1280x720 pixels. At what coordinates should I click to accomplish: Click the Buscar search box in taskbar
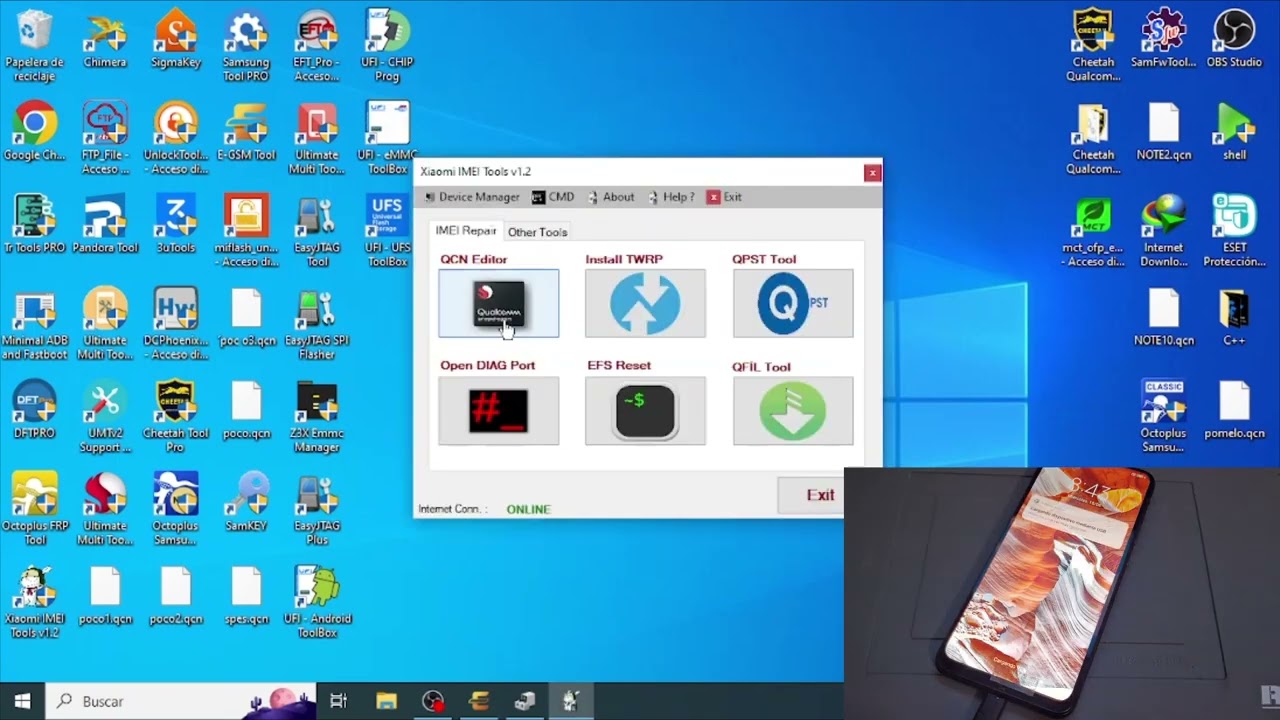[x=182, y=701]
